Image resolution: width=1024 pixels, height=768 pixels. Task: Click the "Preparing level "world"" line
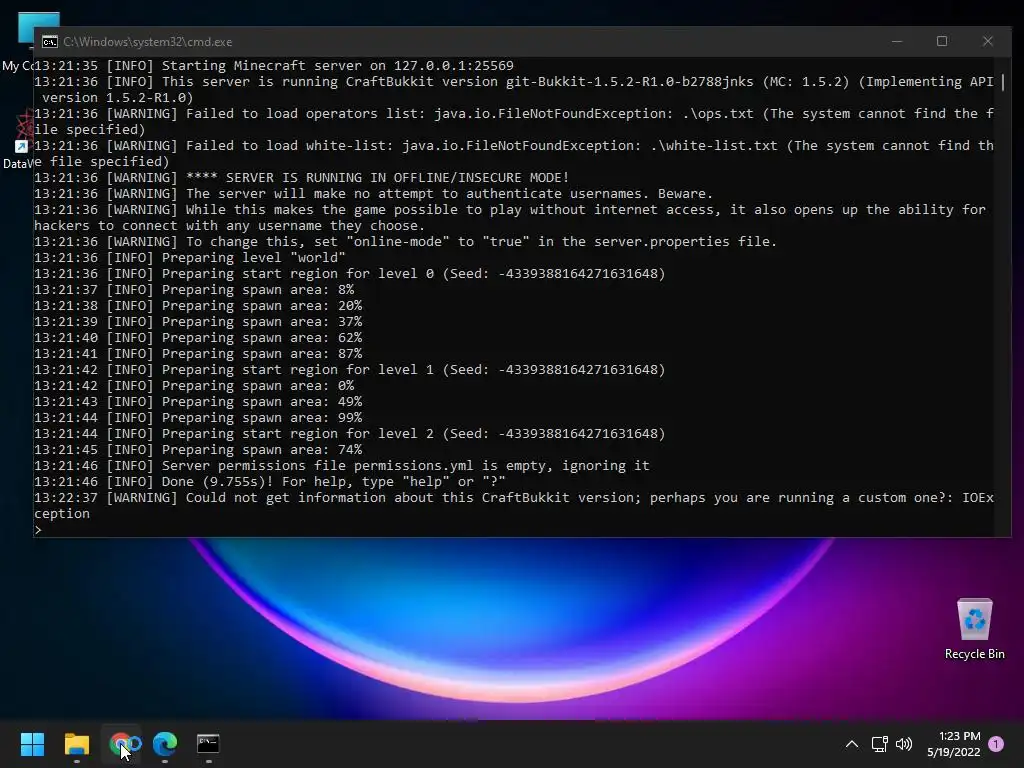point(189,258)
